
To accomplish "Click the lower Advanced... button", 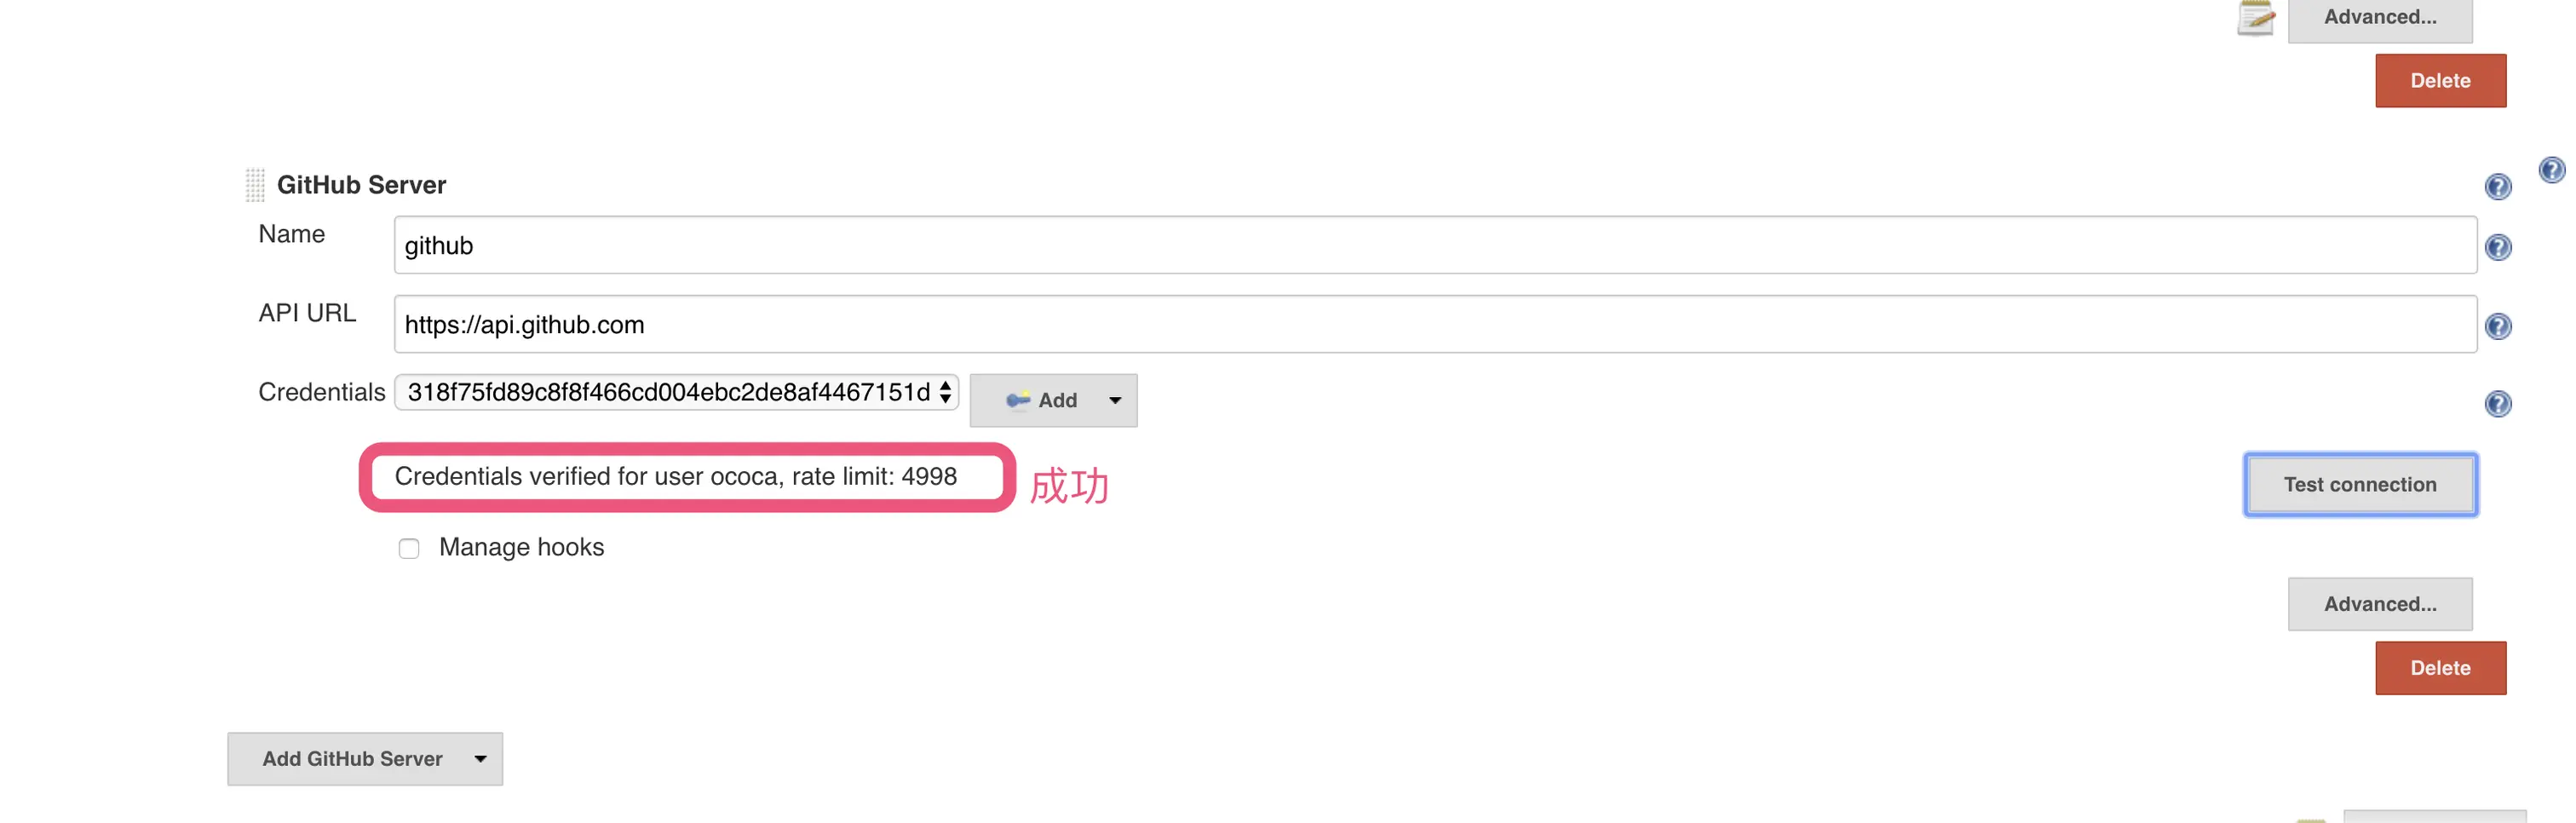I will 2379,604.
